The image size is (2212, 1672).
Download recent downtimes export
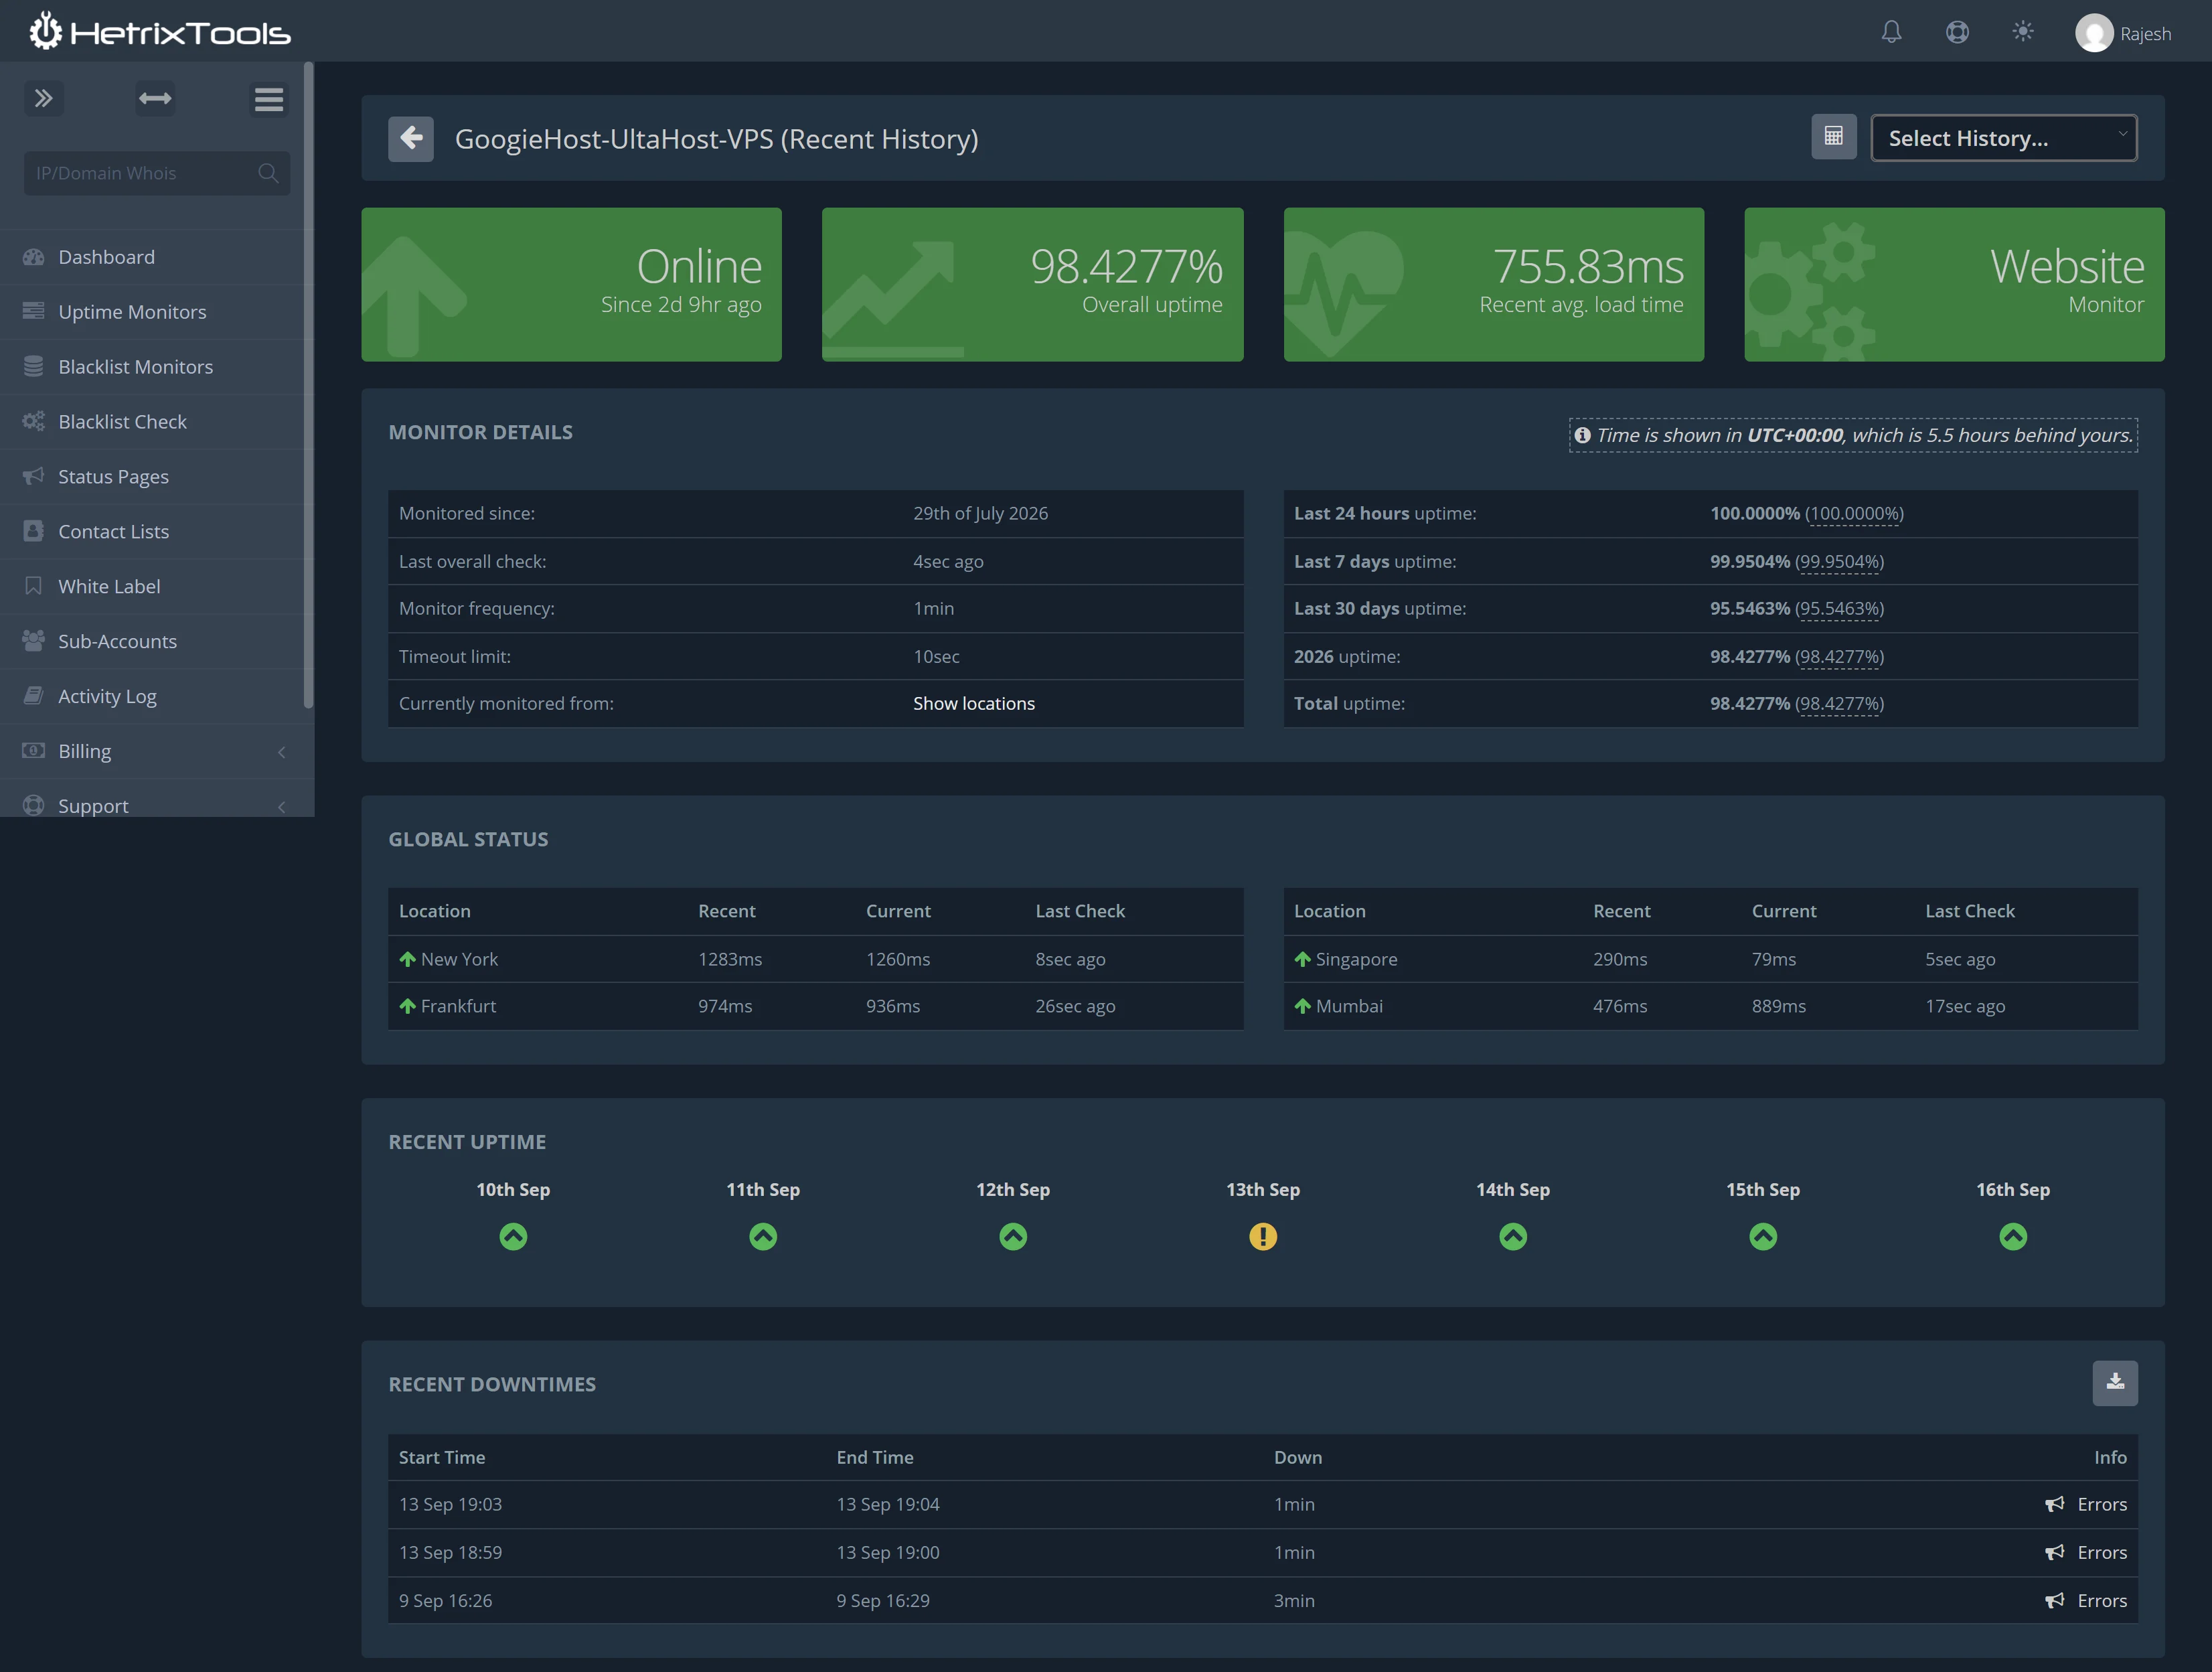pos(2115,1383)
